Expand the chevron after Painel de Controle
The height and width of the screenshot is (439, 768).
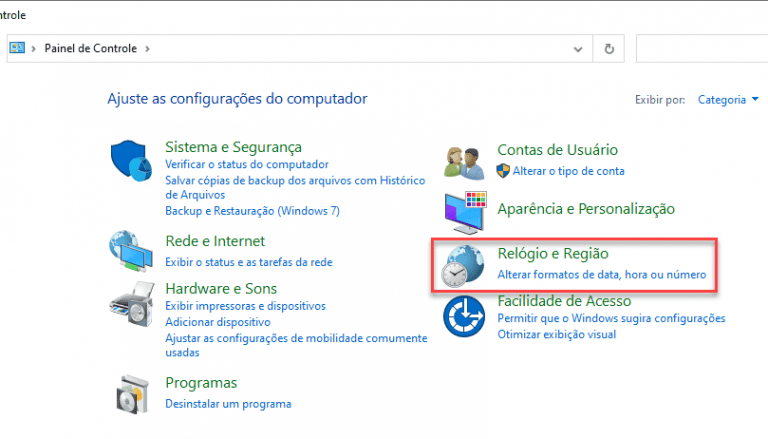[x=147, y=49]
